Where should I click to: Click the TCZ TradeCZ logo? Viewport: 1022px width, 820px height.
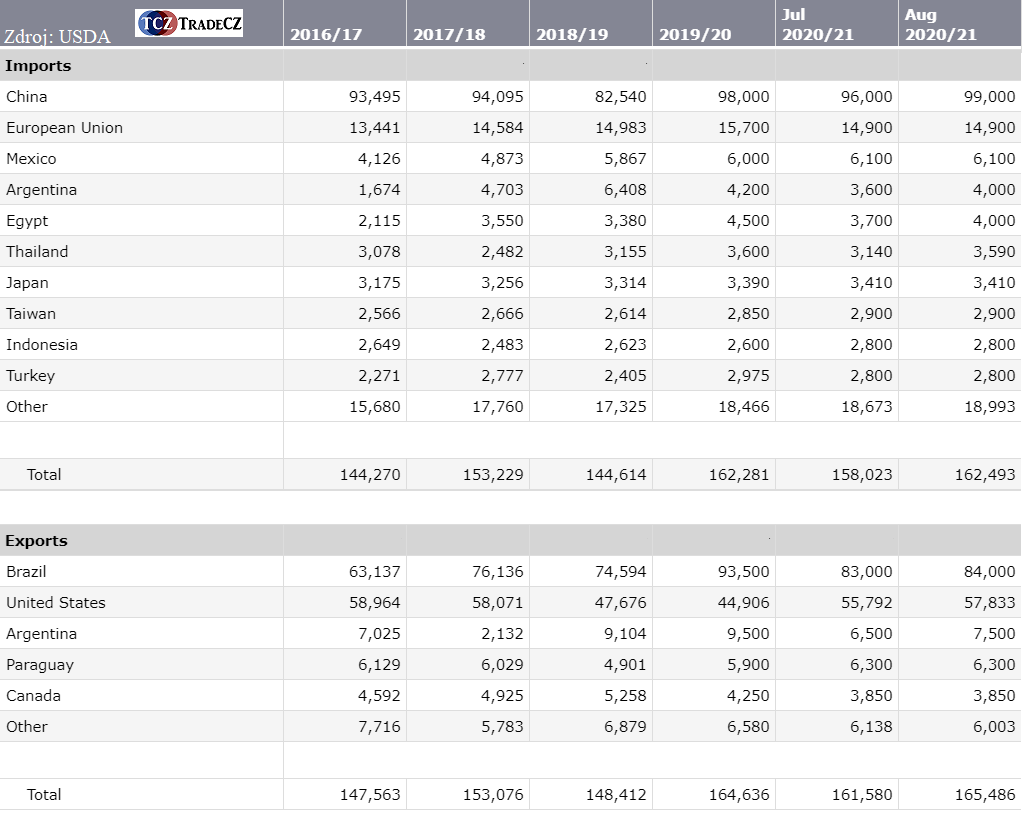(x=189, y=23)
